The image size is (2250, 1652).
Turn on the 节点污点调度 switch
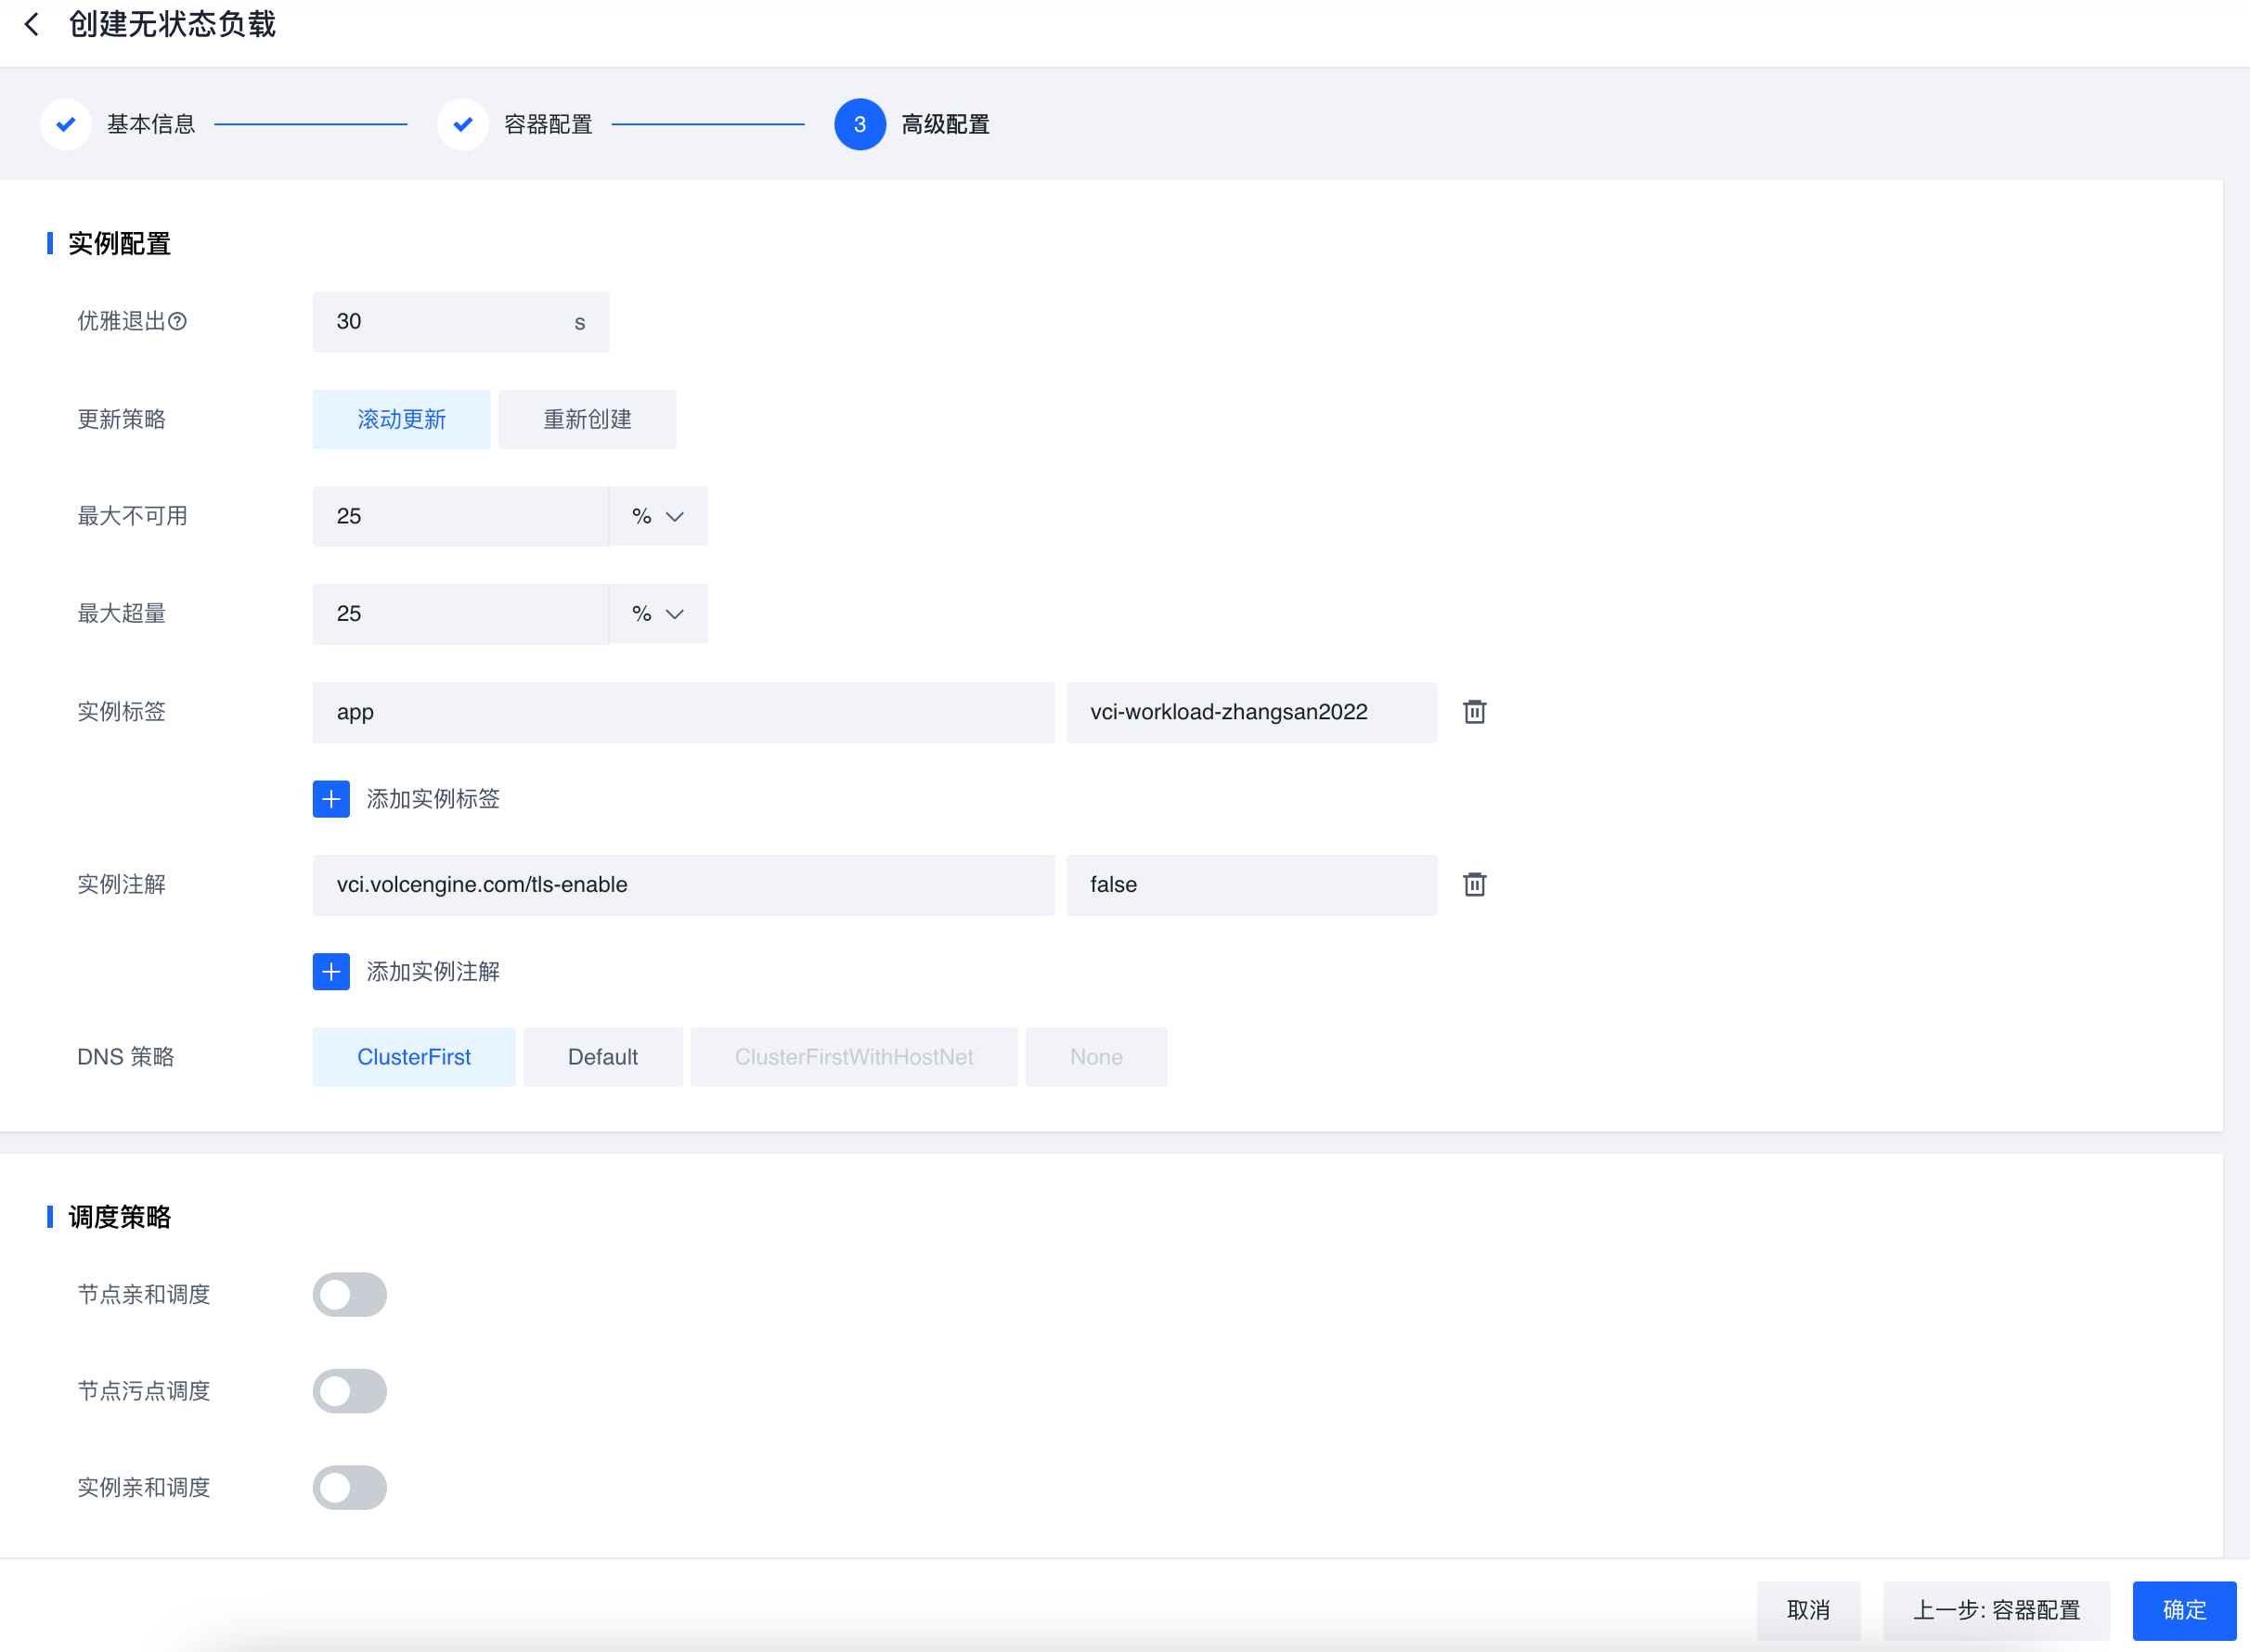click(x=349, y=1391)
